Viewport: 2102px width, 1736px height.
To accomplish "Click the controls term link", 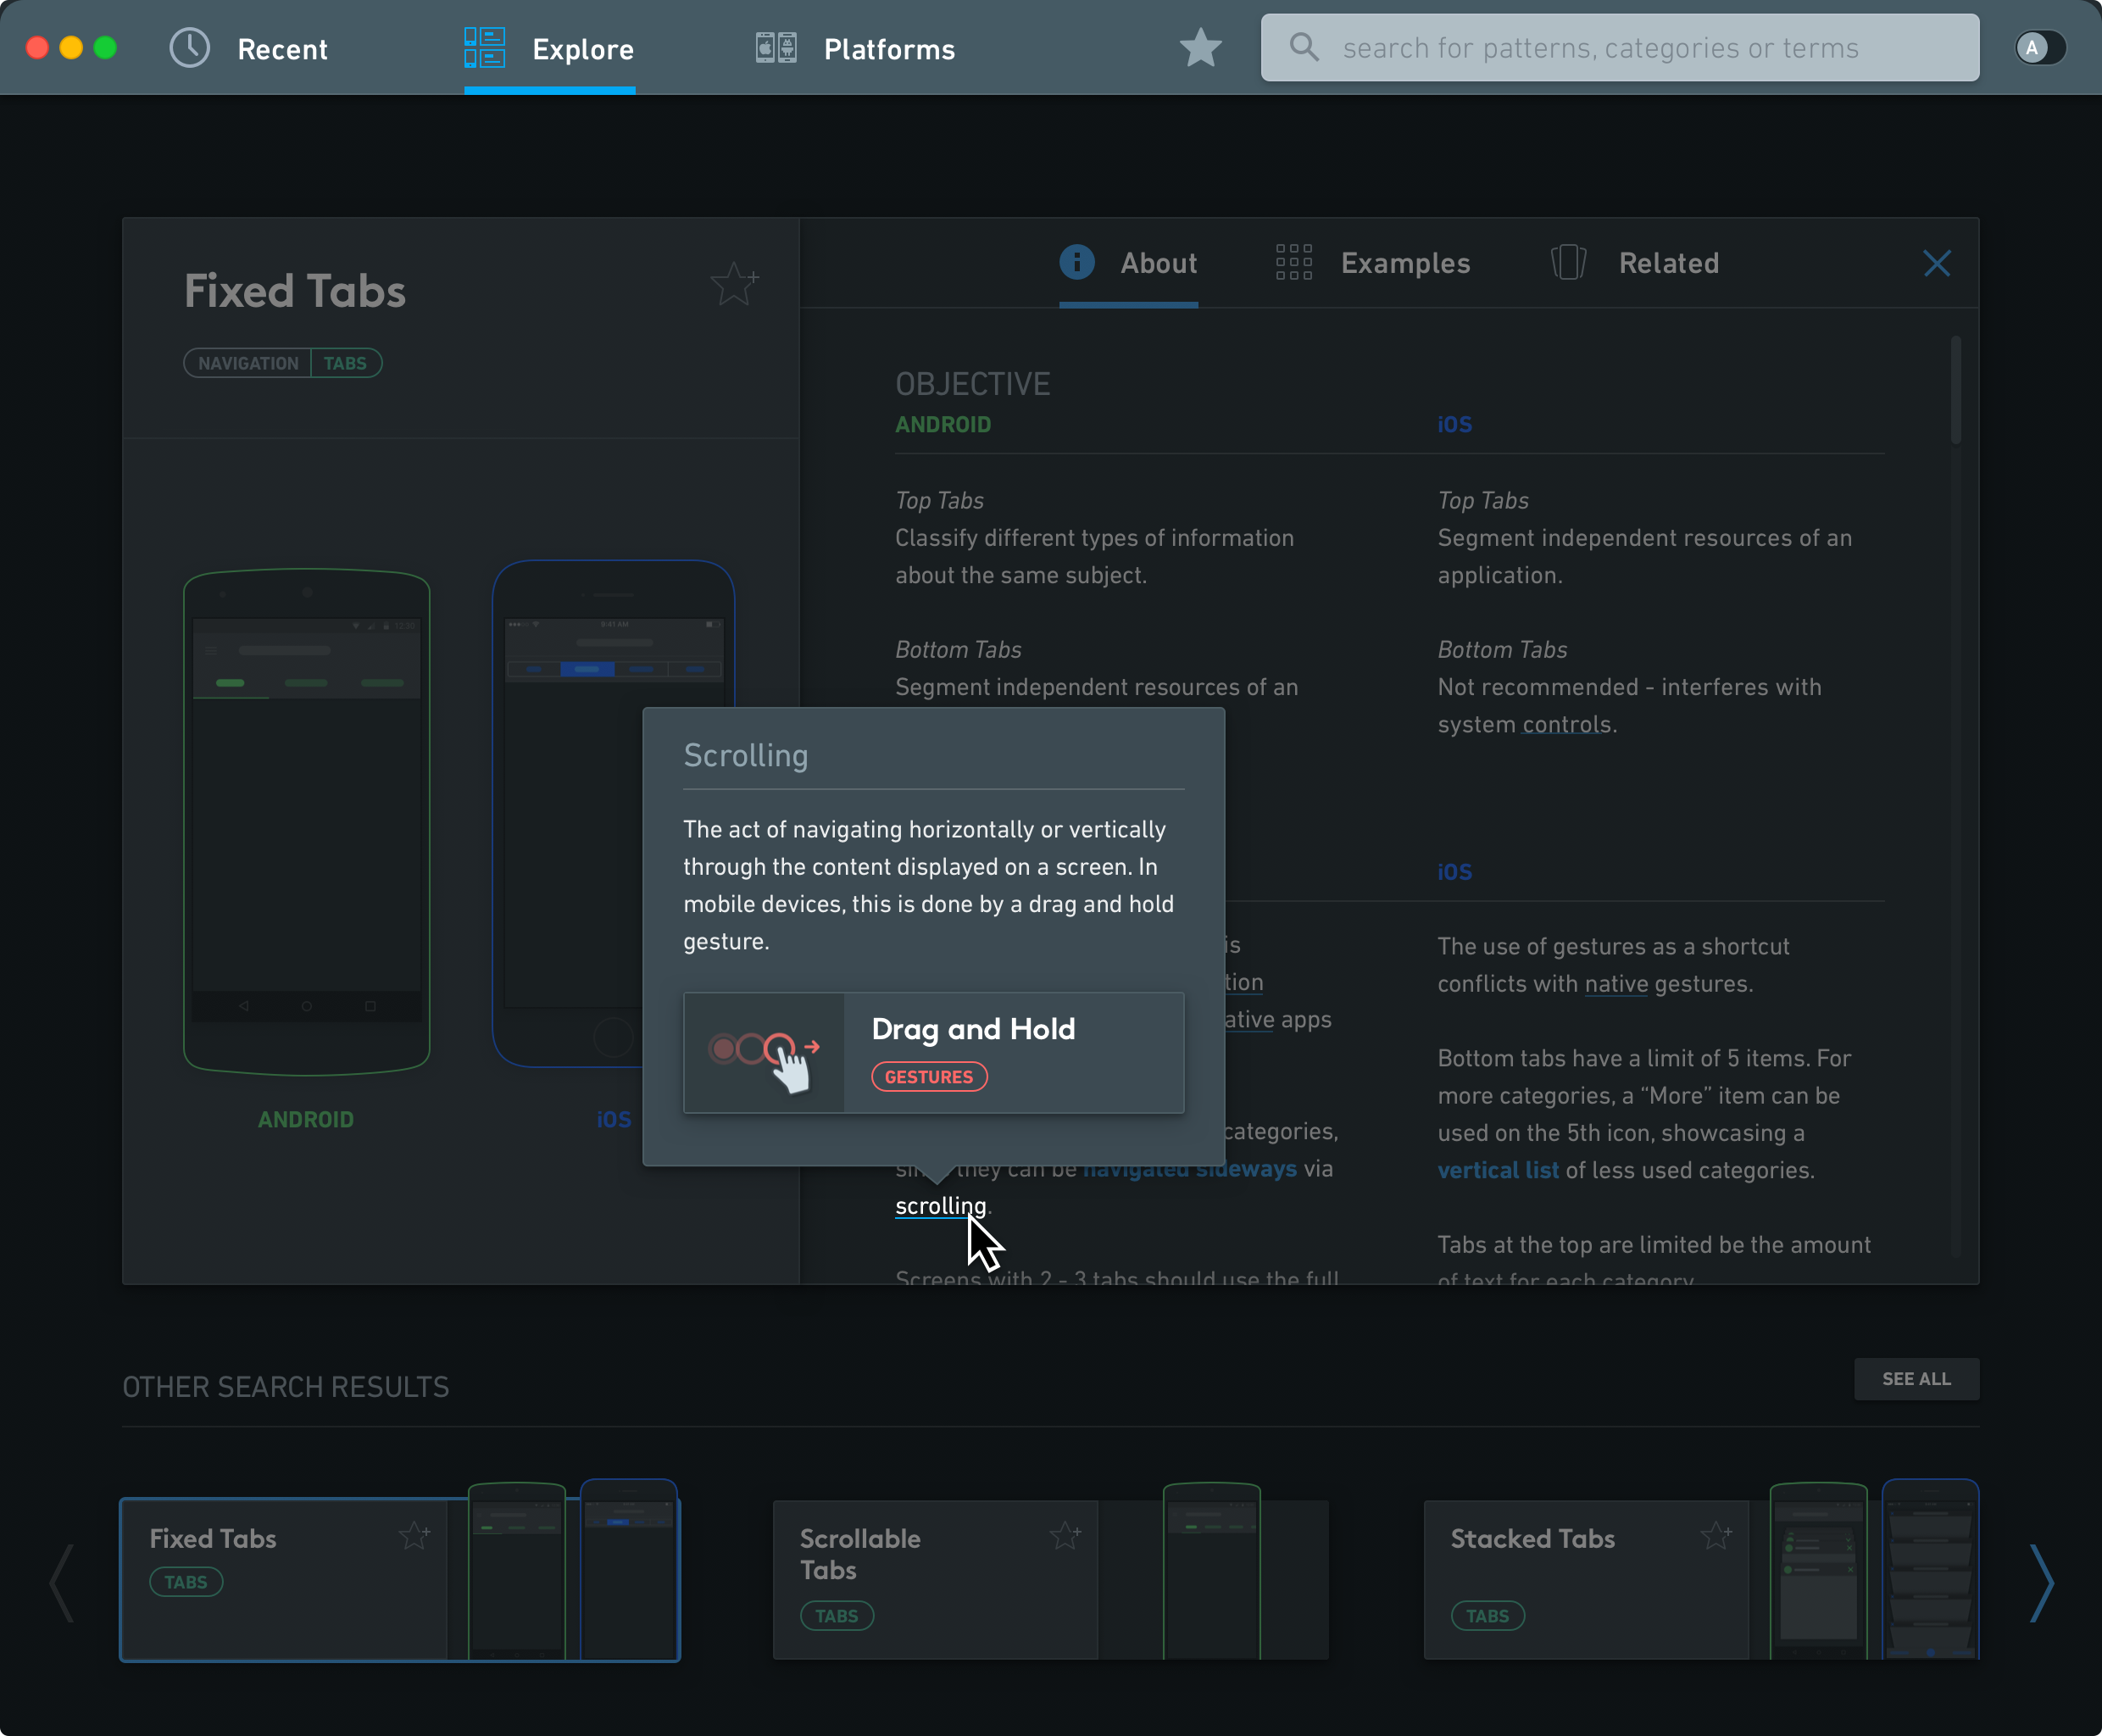I will point(1566,724).
